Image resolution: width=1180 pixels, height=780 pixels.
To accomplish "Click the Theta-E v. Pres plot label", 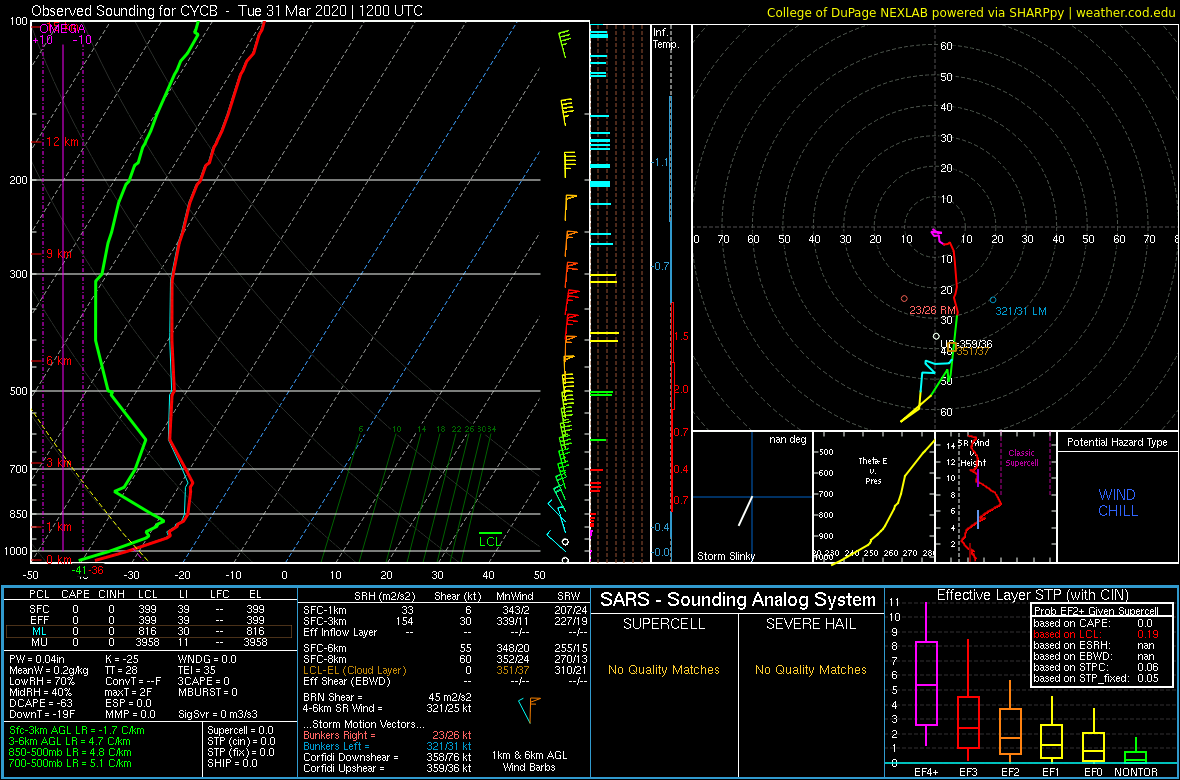I will point(874,470).
